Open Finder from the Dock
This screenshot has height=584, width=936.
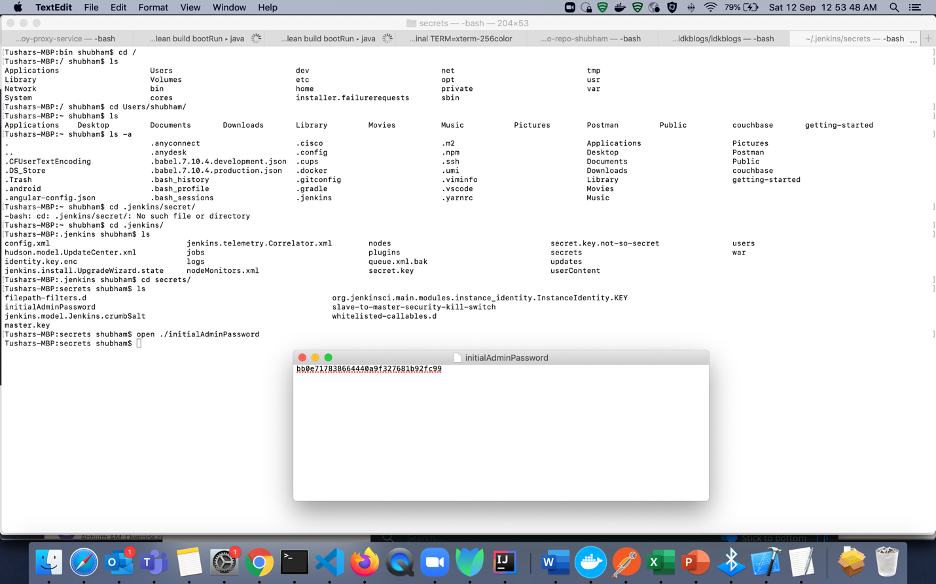(x=49, y=562)
